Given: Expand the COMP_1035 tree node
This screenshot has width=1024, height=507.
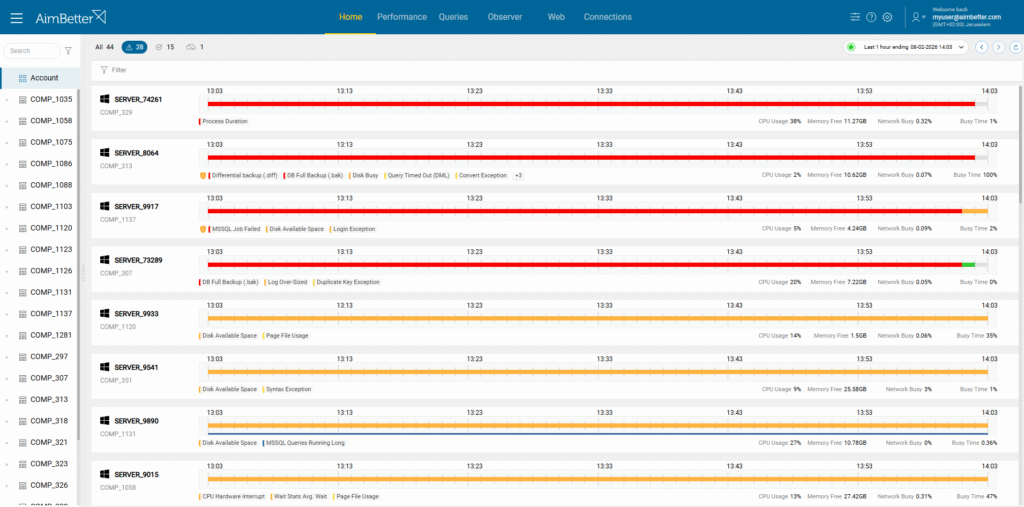Looking at the screenshot, I should point(7,100).
